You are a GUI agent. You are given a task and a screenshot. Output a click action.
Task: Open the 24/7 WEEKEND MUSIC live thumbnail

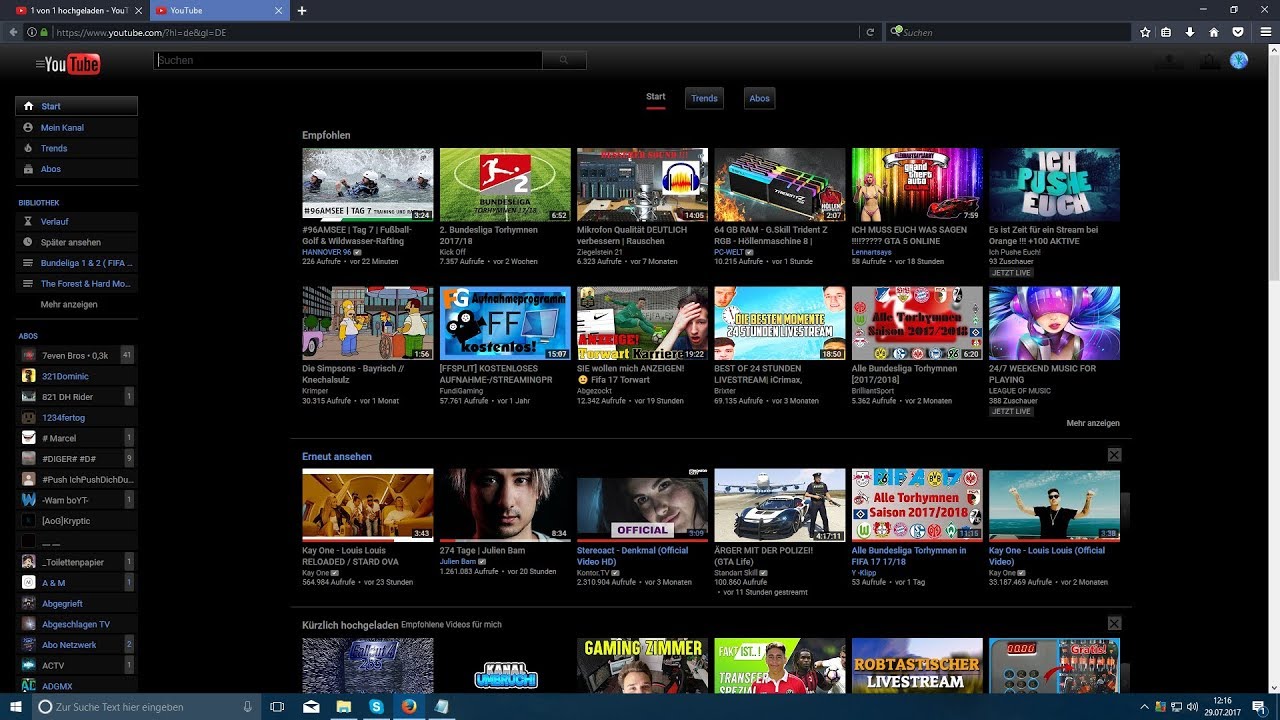tap(1054, 323)
